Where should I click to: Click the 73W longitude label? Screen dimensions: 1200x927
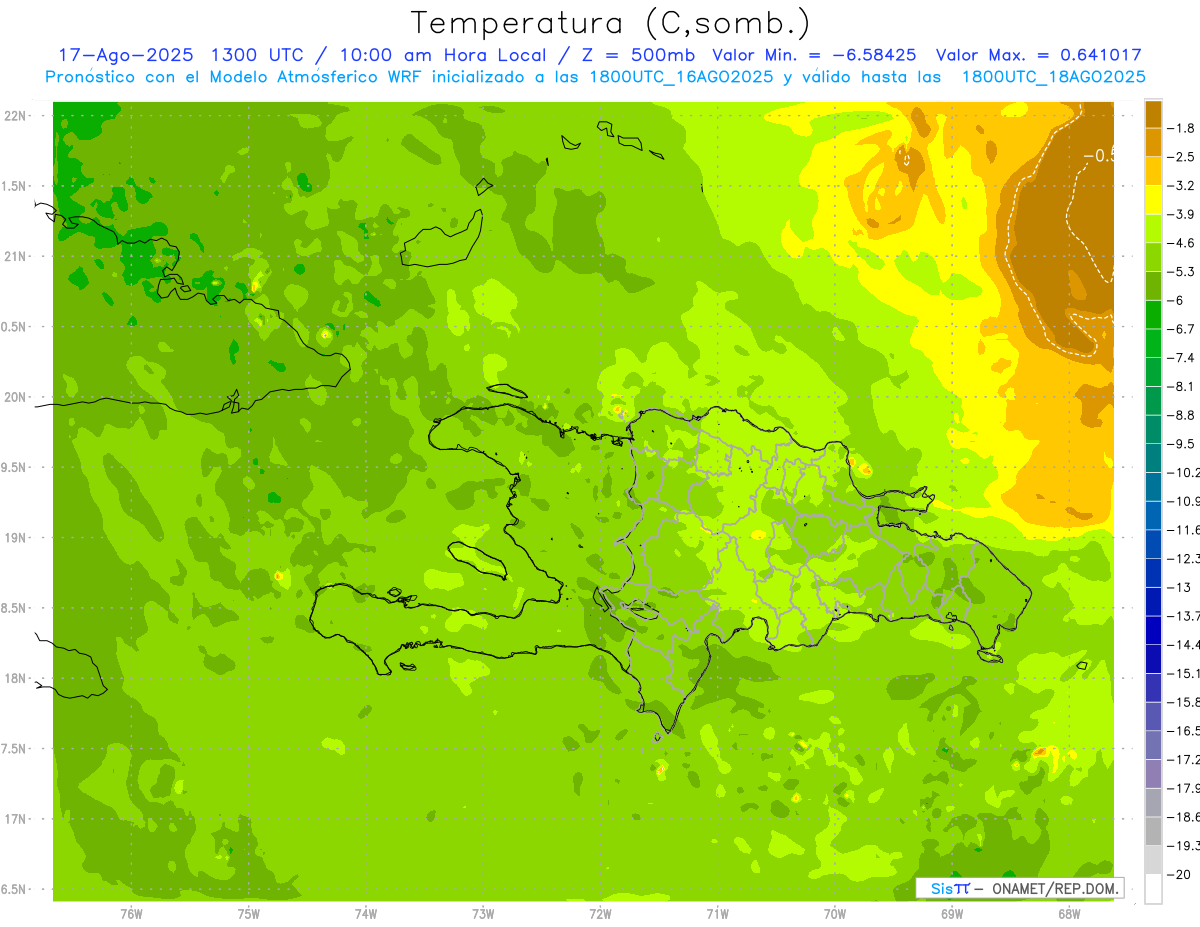pyautogui.click(x=483, y=914)
